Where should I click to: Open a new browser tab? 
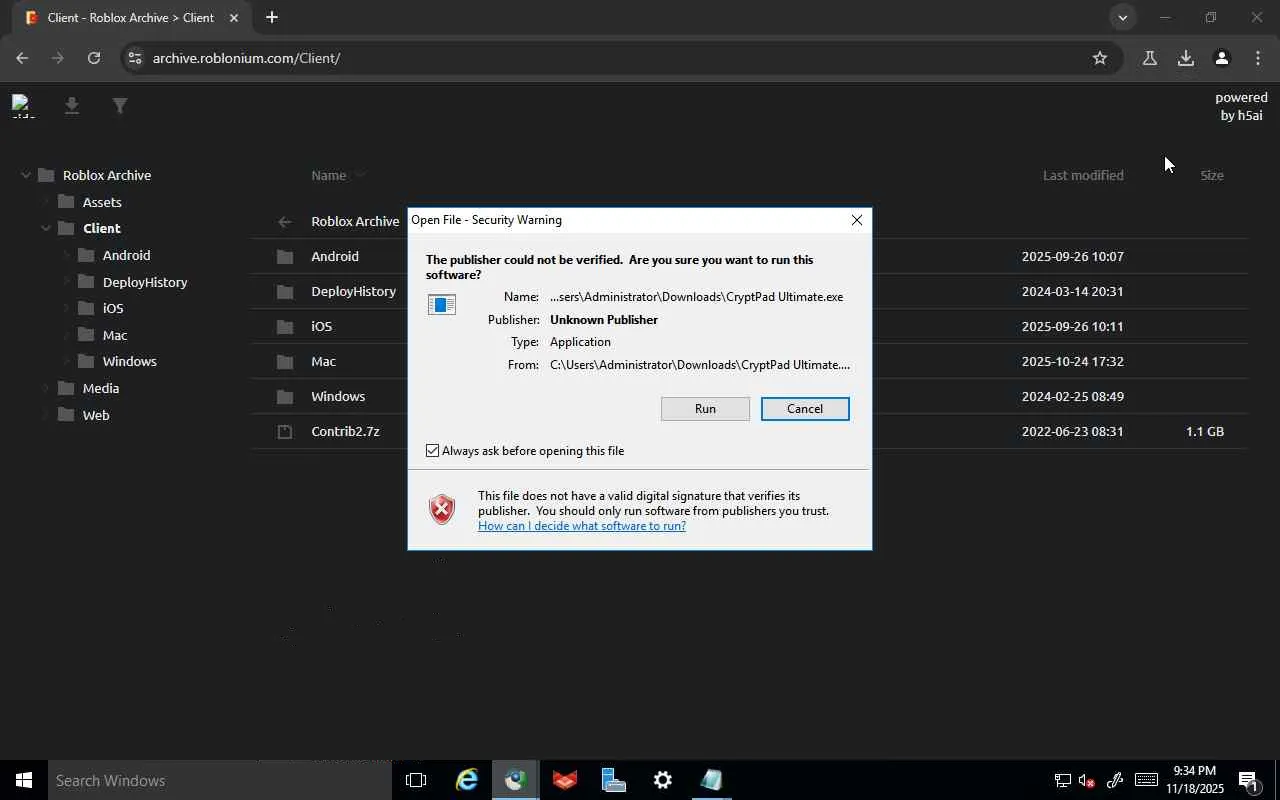pos(271,17)
